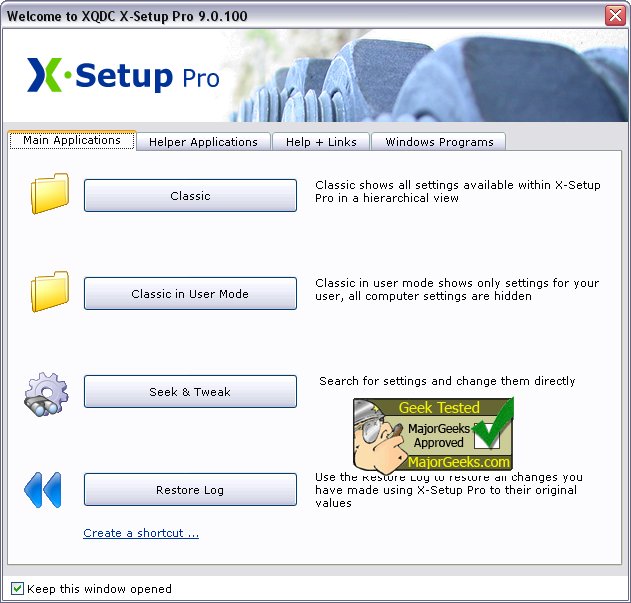
Task: Click the X-Setup Pro logo
Action: click(123, 75)
